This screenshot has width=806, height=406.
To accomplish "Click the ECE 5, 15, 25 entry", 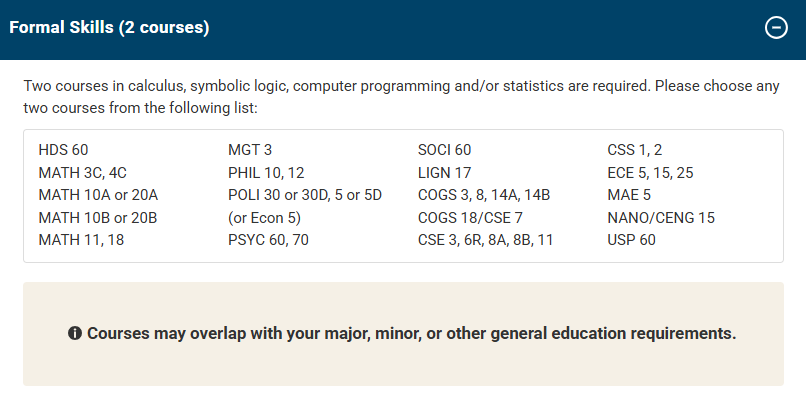I will (650, 172).
